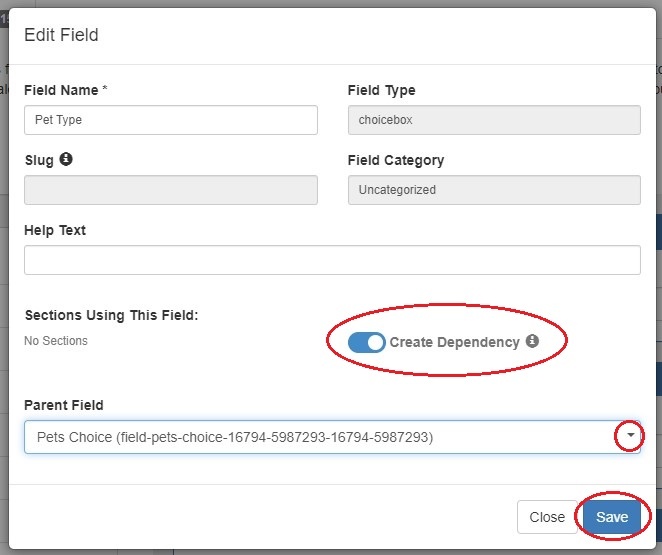Image resolution: width=662 pixels, height=555 pixels.
Task: Click the Parent Field label
Action: [x=64, y=405]
